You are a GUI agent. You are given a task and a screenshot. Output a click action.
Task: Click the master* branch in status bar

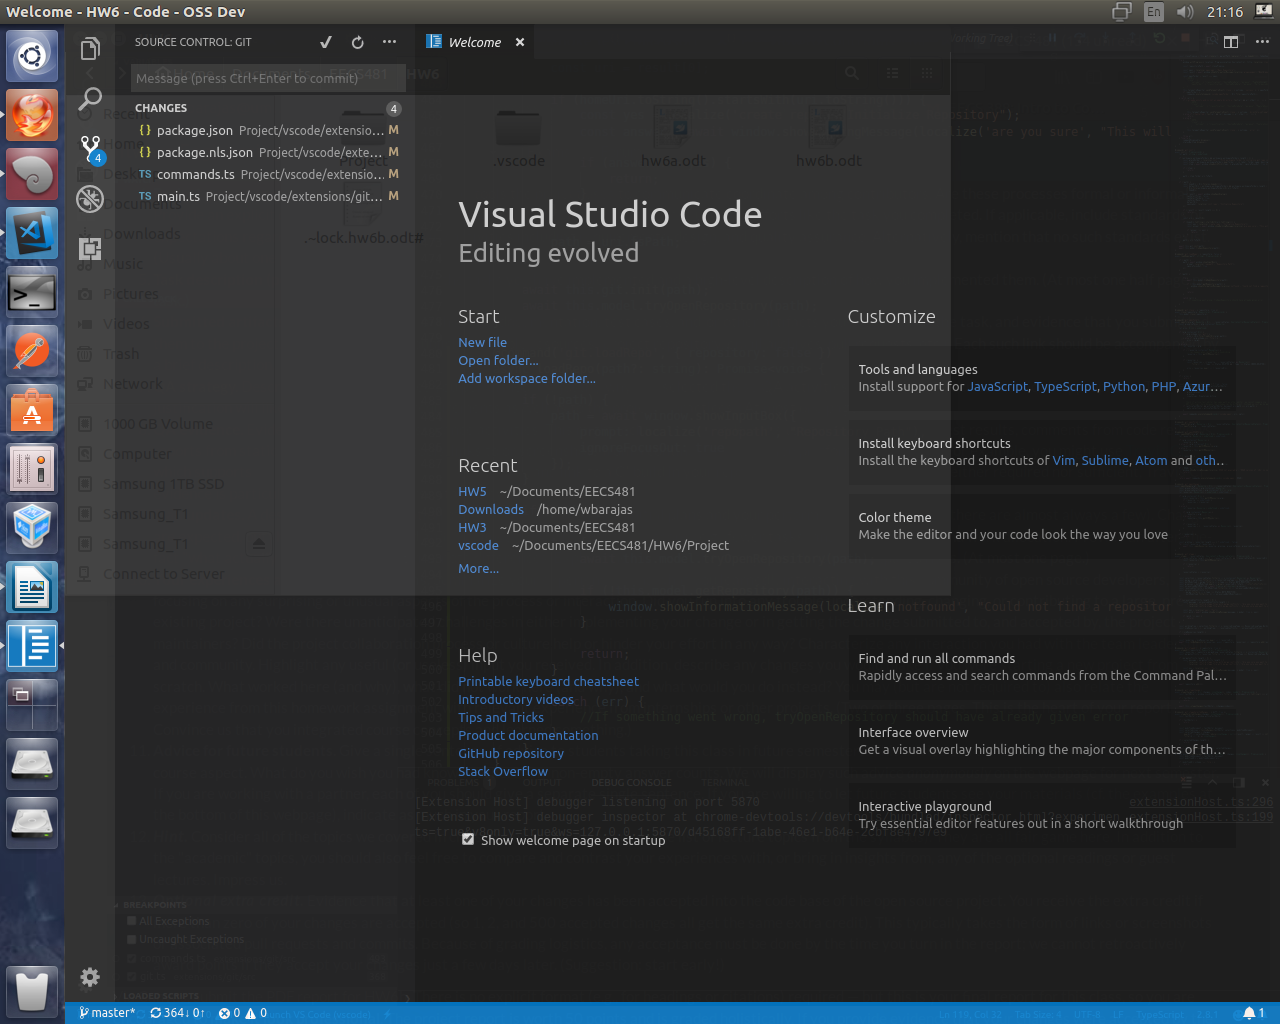coord(107,1013)
